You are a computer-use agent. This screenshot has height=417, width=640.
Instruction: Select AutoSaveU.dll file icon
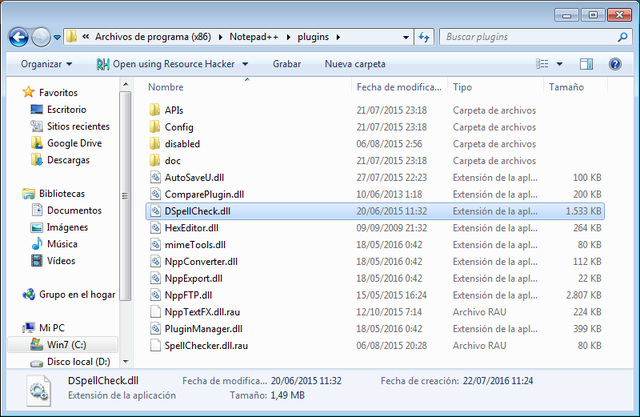click(x=155, y=177)
